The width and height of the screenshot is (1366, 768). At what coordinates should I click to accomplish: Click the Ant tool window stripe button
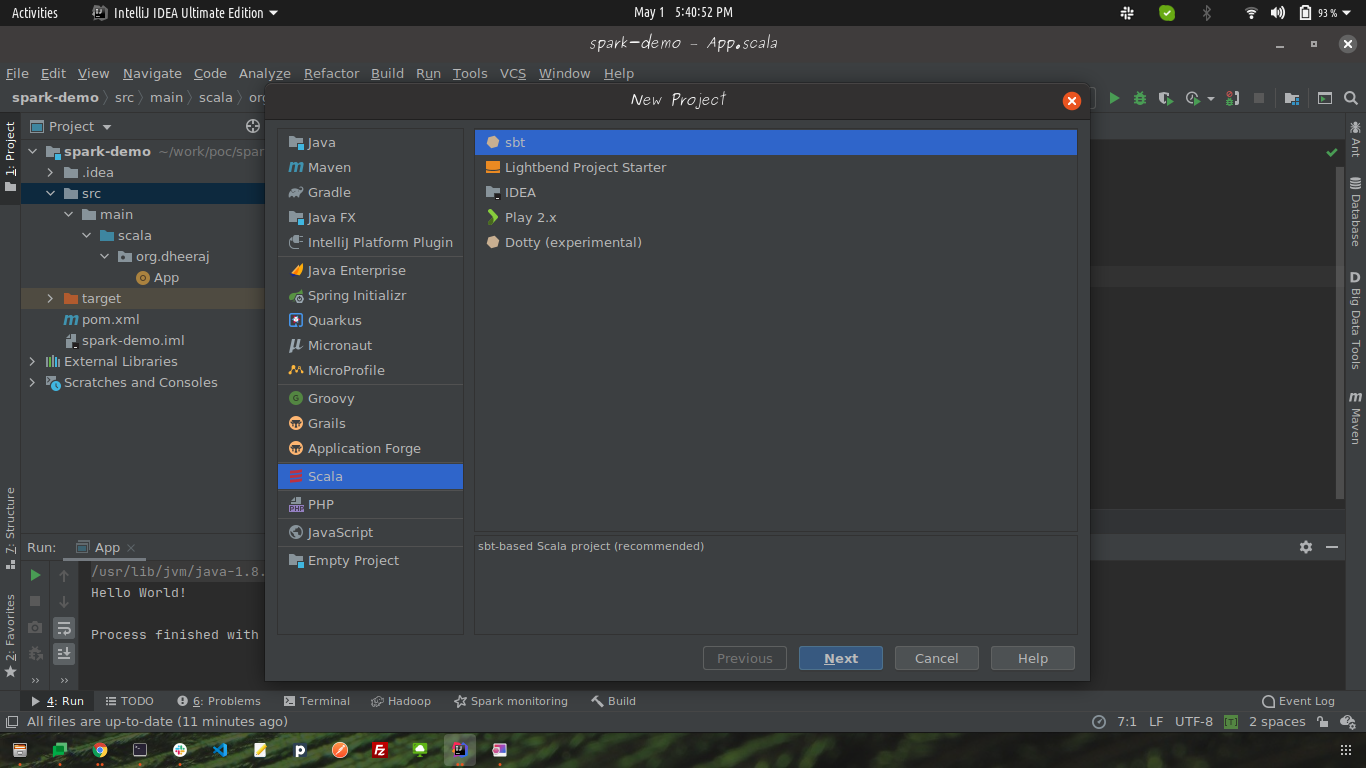[1355, 139]
